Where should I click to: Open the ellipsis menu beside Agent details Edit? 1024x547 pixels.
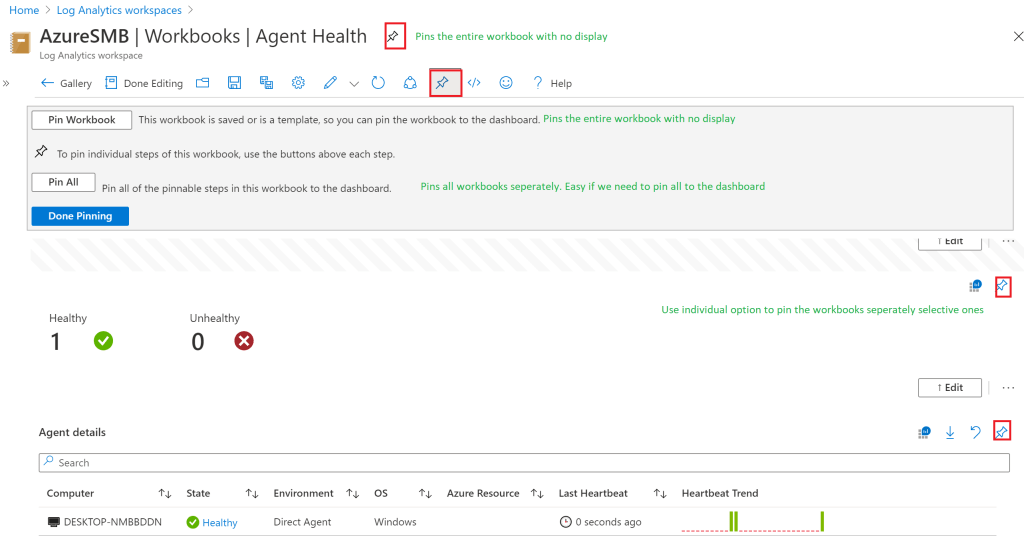[1008, 387]
